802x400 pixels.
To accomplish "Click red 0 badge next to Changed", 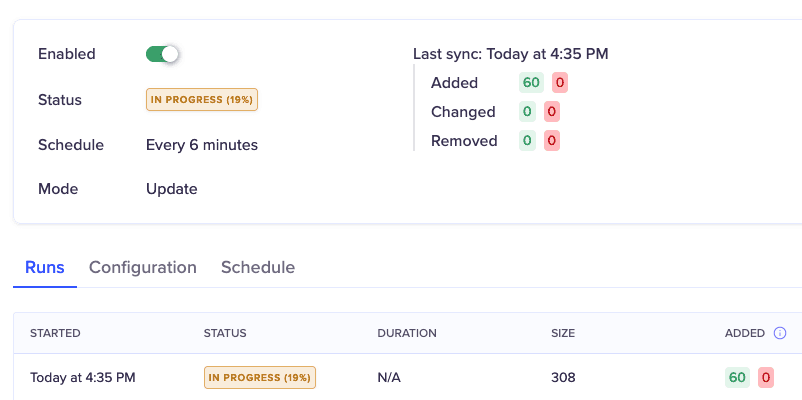I will 551,112.
